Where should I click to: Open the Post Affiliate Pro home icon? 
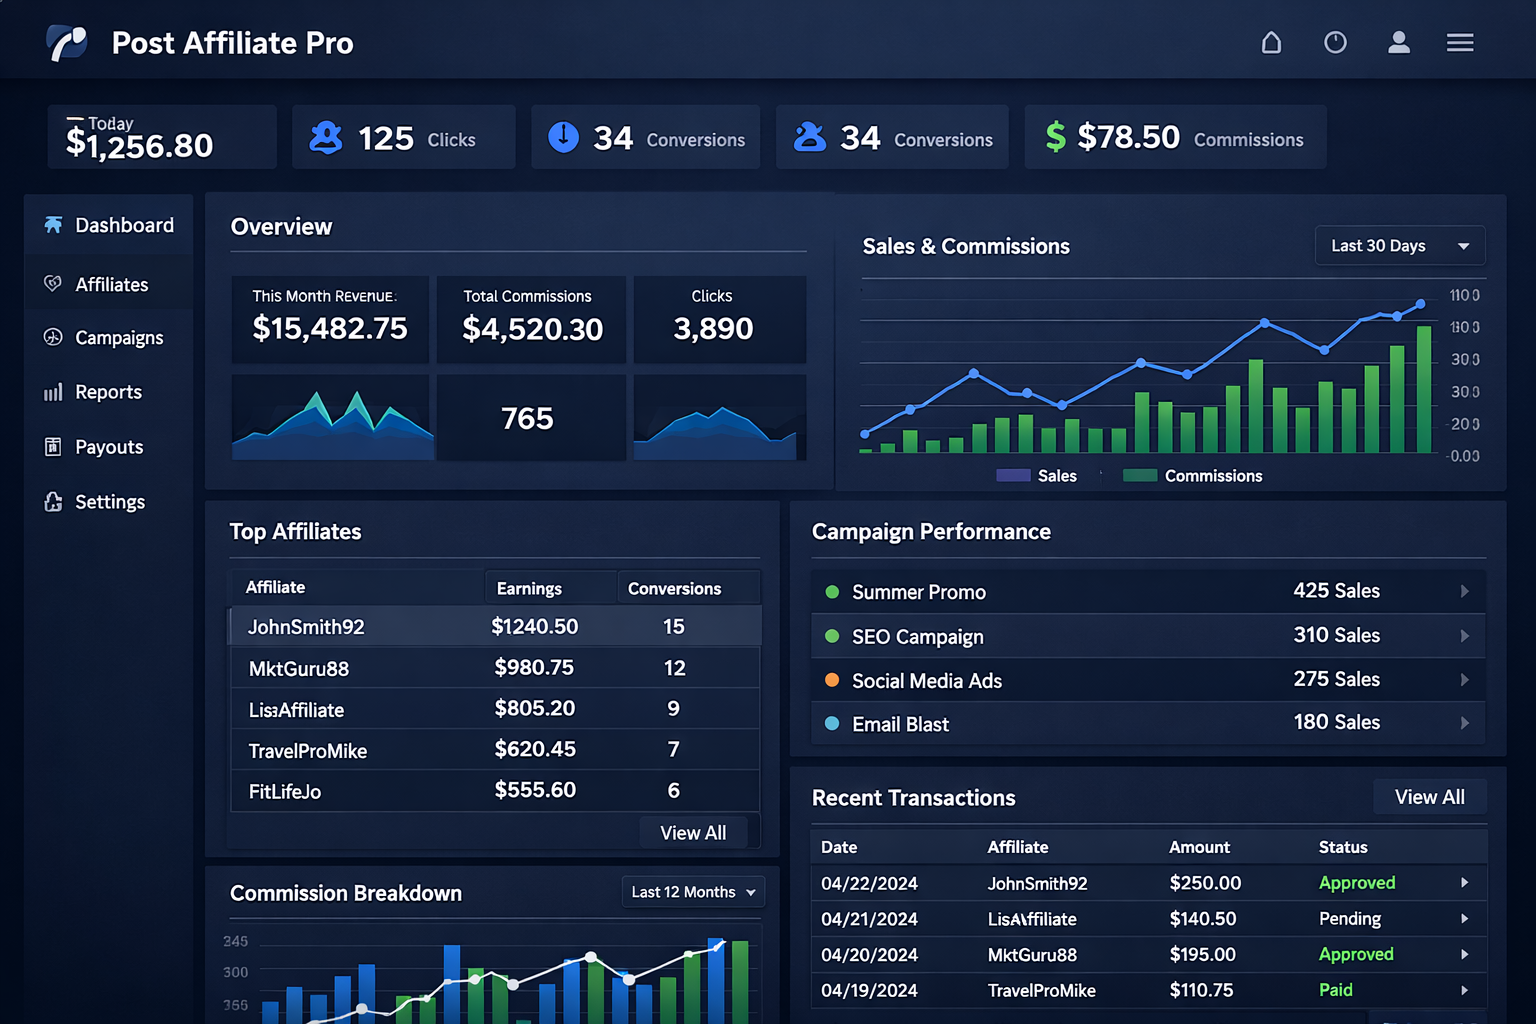point(1271,43)
